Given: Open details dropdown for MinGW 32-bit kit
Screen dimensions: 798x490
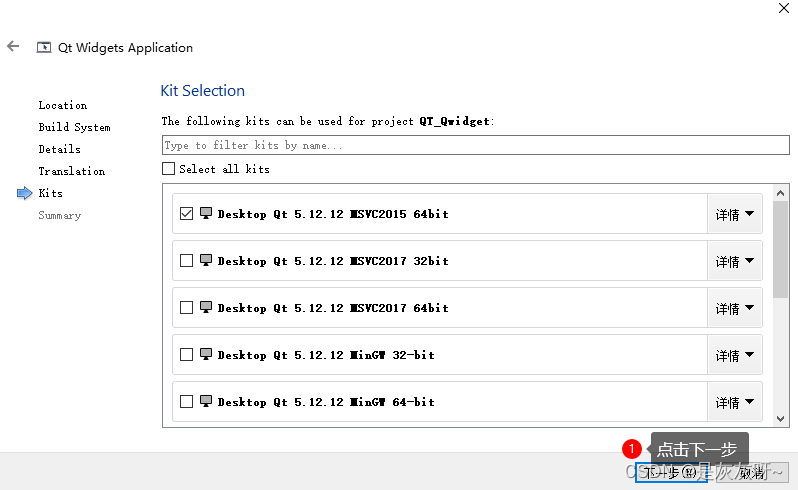Looking at the screenshot, I should [x=734, y=355].
